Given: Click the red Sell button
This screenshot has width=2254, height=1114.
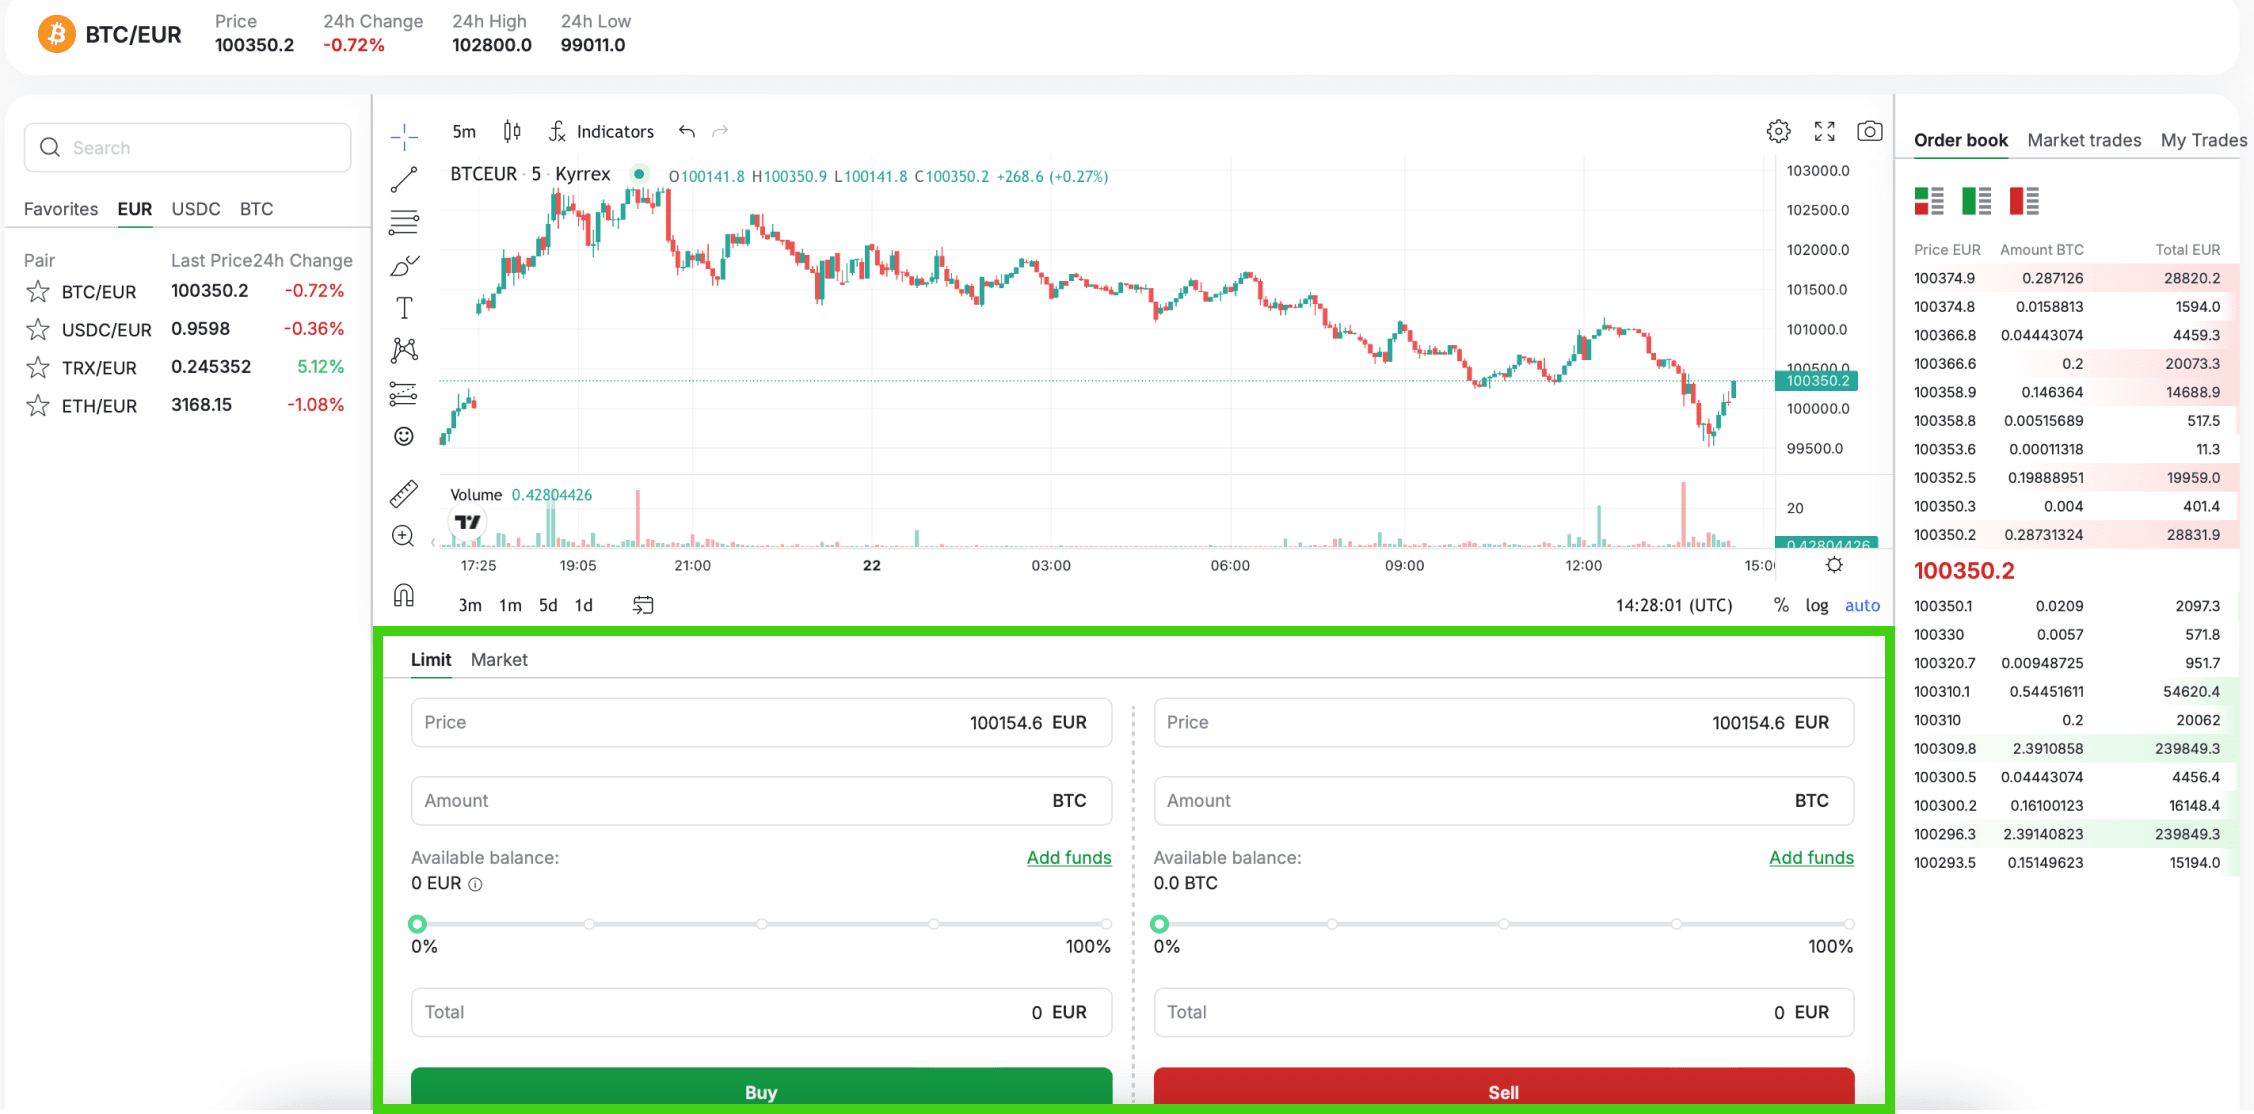Looking at the screenshot, I should coord(1504,1088).
